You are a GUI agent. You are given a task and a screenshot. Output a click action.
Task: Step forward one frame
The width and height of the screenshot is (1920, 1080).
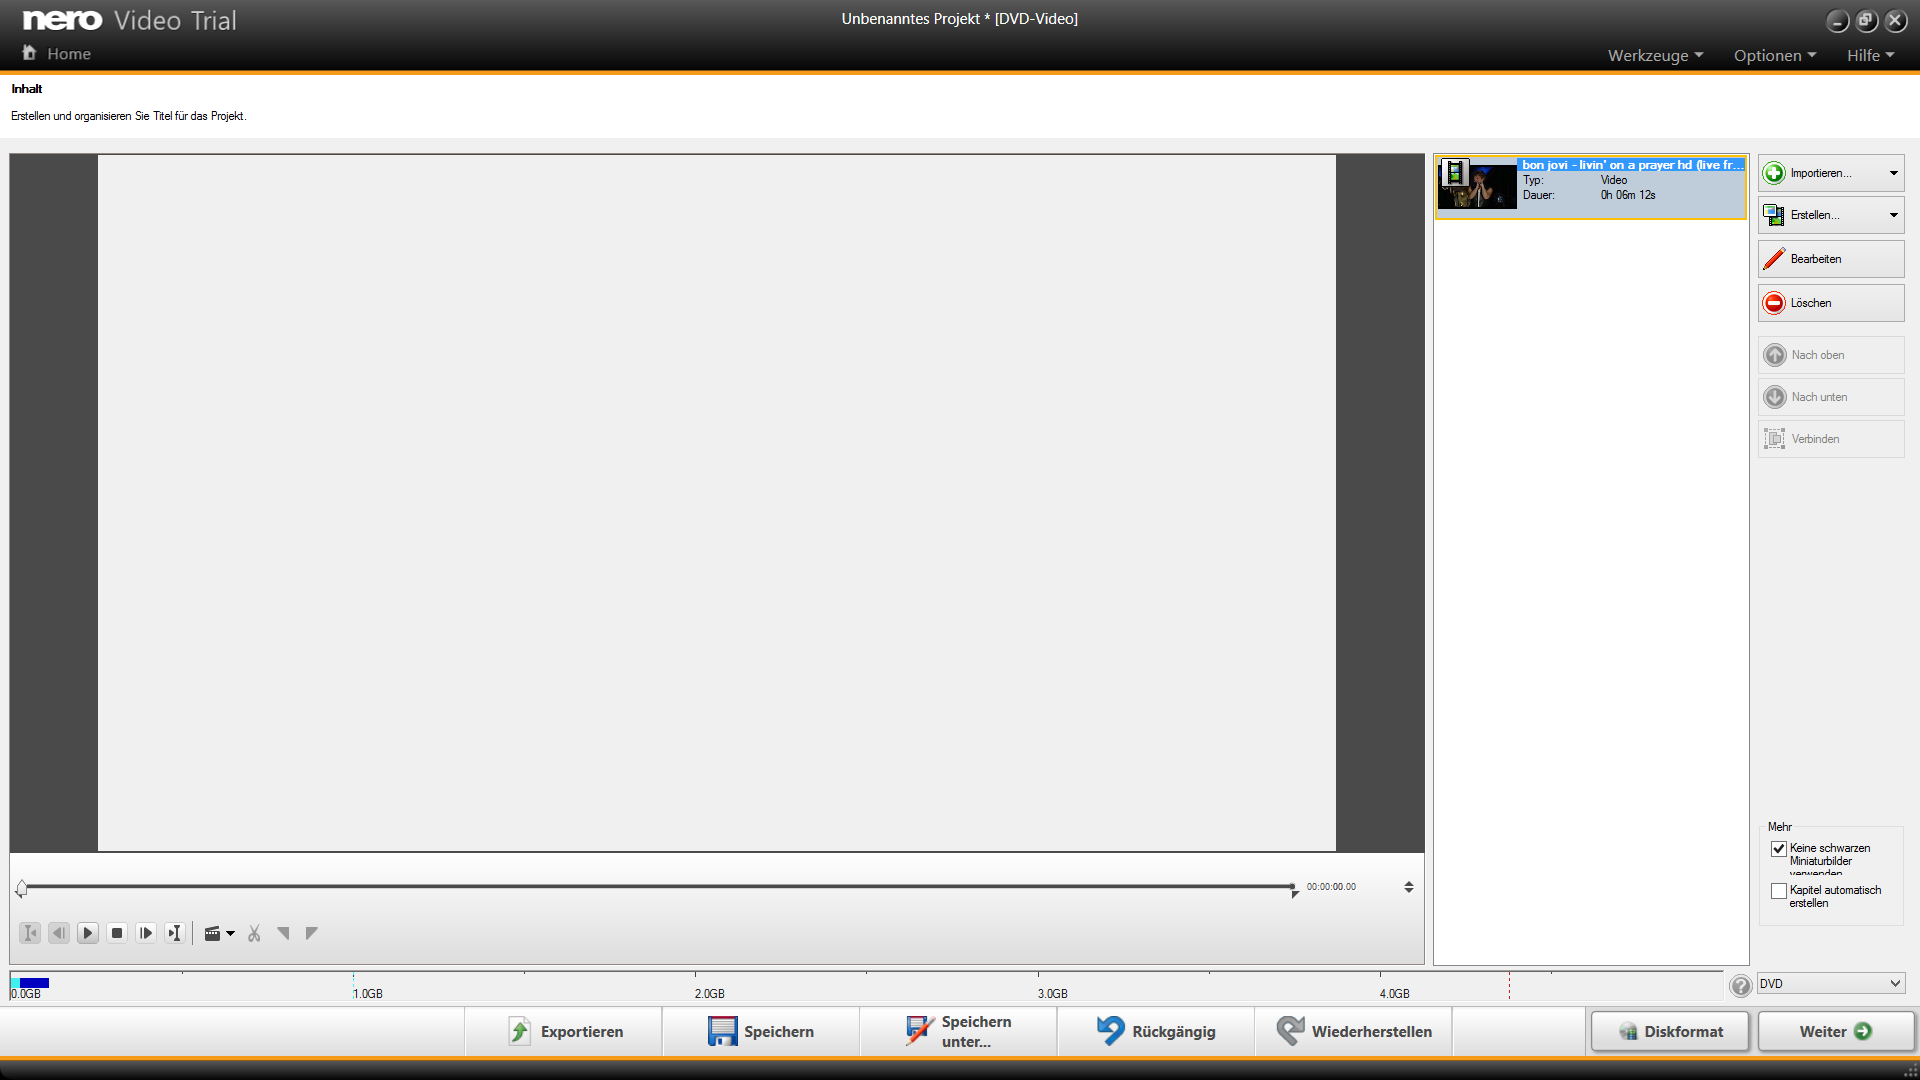(x=146, y=933)
